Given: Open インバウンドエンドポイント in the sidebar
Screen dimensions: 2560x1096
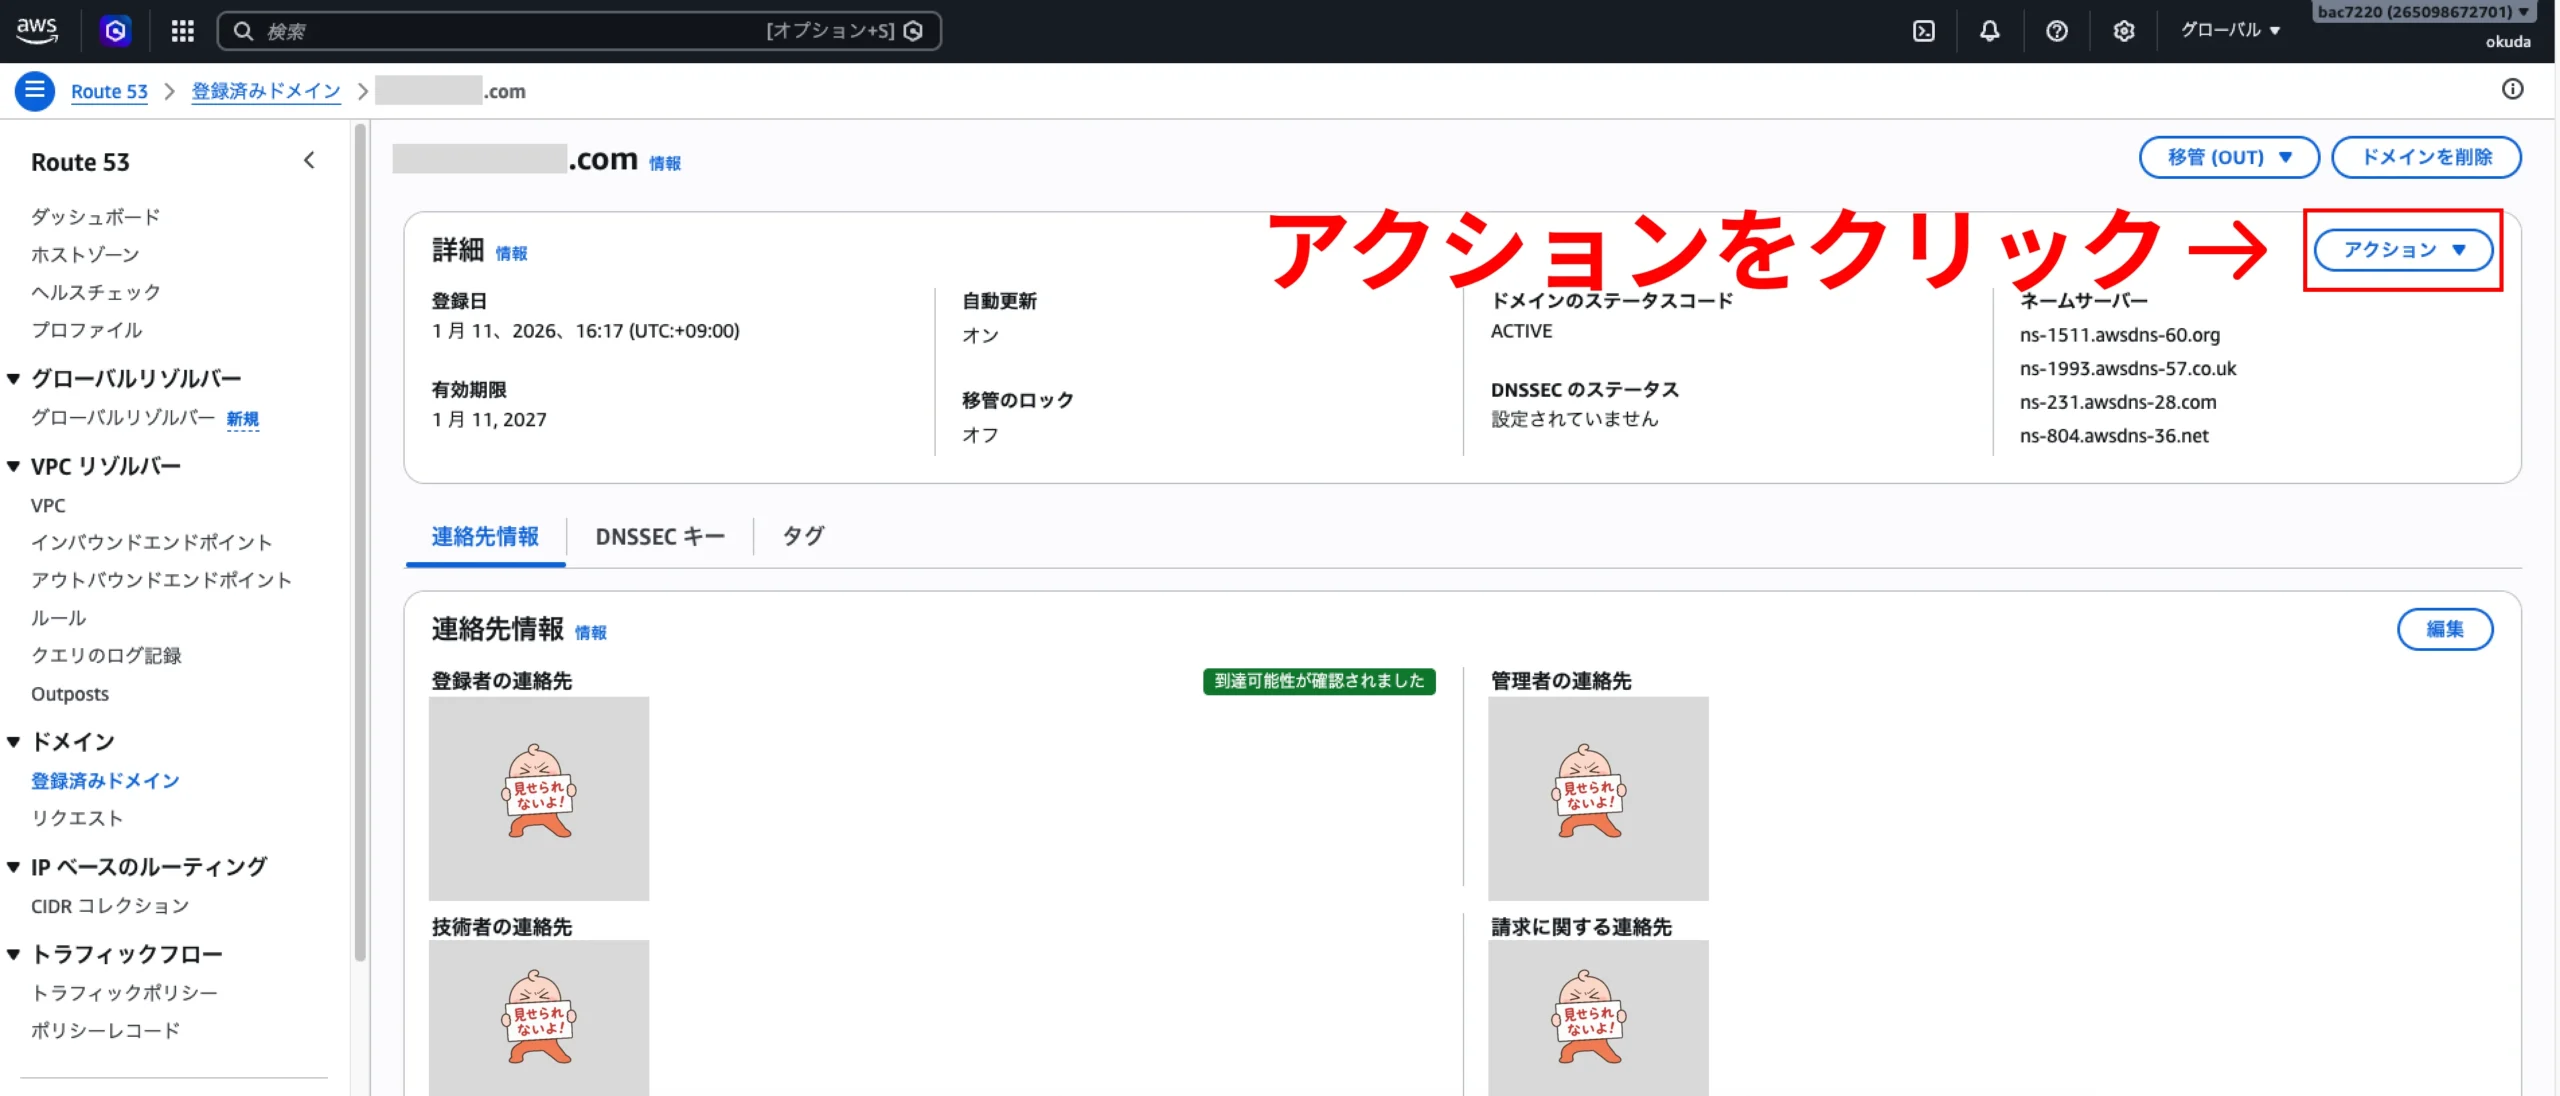Looking at the screenshot, I should [x=151, y=542].
